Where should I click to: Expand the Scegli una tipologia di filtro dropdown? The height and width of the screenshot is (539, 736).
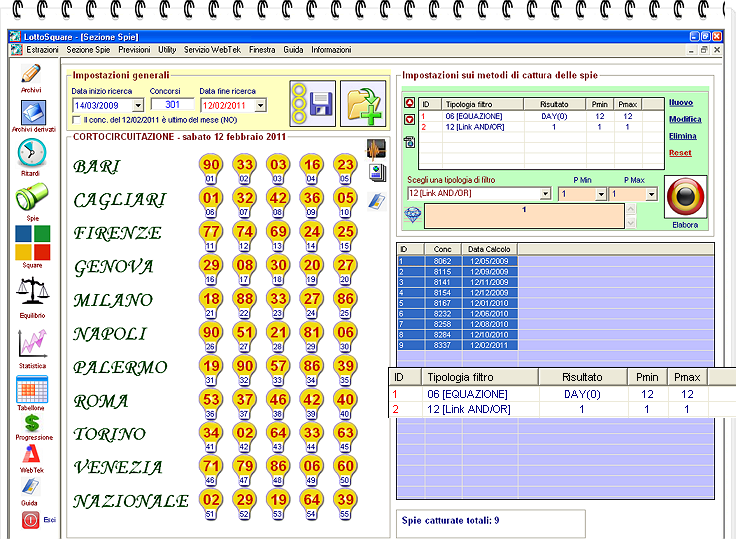click(545, 193)
